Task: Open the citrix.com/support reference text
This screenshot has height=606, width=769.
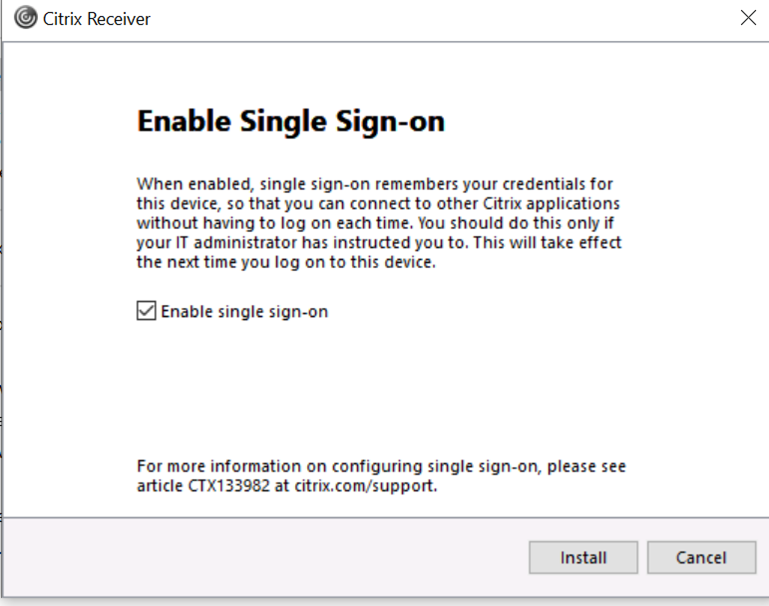Action: pos(365,486)
